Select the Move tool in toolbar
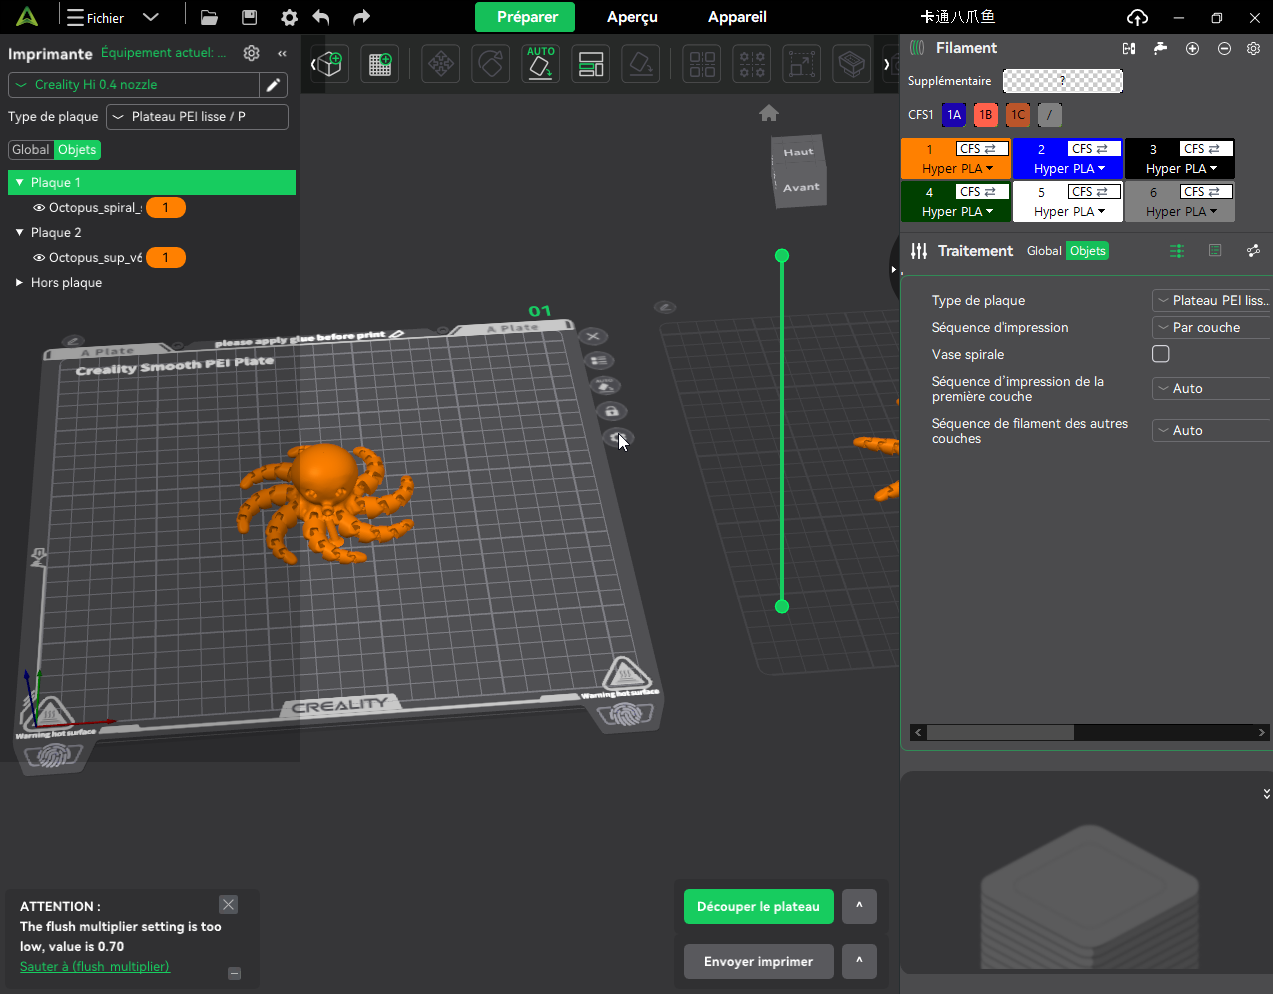This screenshot has height=994, width=1273. click(x=441, y=64)
